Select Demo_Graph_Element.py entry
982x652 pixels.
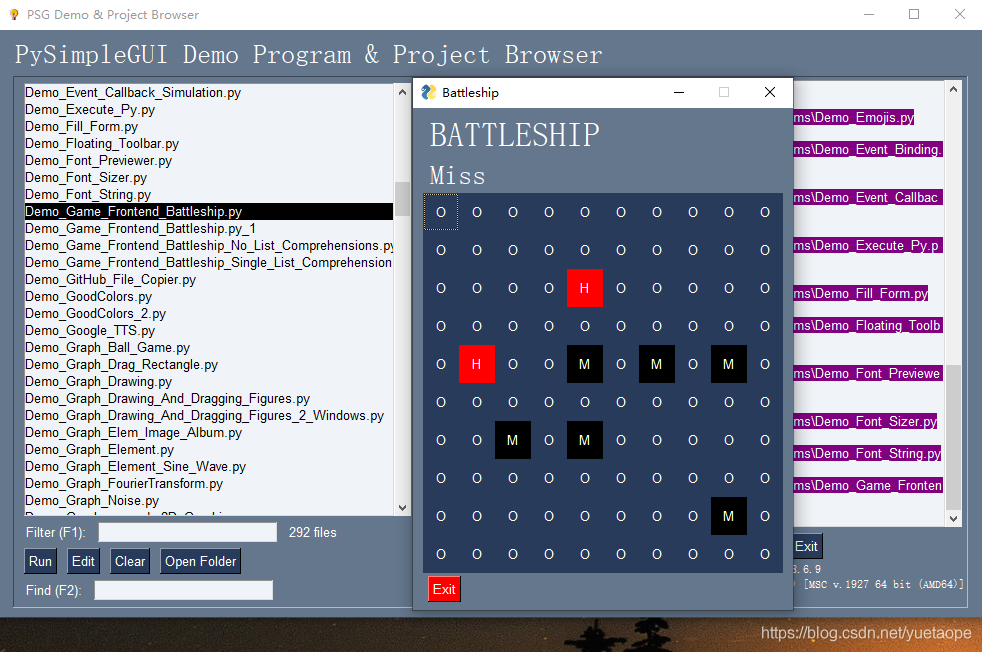pos(209,450)
